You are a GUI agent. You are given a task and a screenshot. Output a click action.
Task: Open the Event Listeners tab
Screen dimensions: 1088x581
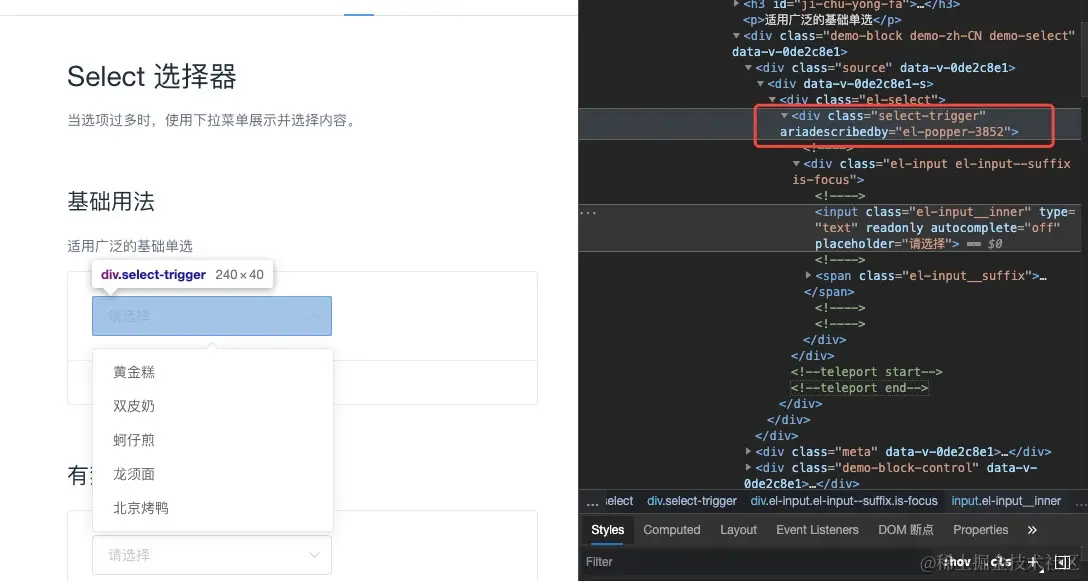(x=817, y=530)
